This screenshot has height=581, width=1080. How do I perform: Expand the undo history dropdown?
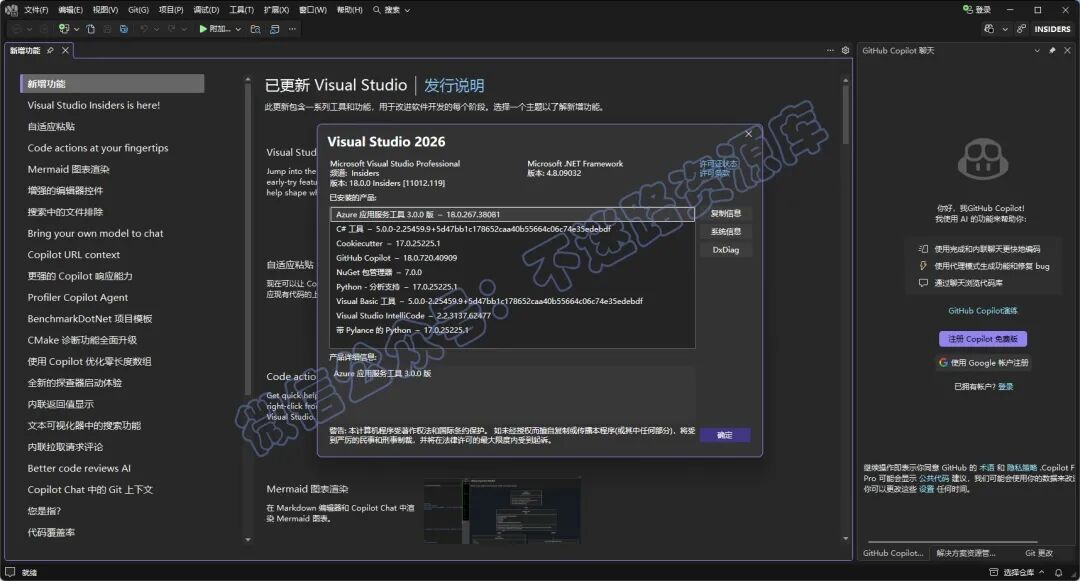pyautogui.click(x=156, y=29)
